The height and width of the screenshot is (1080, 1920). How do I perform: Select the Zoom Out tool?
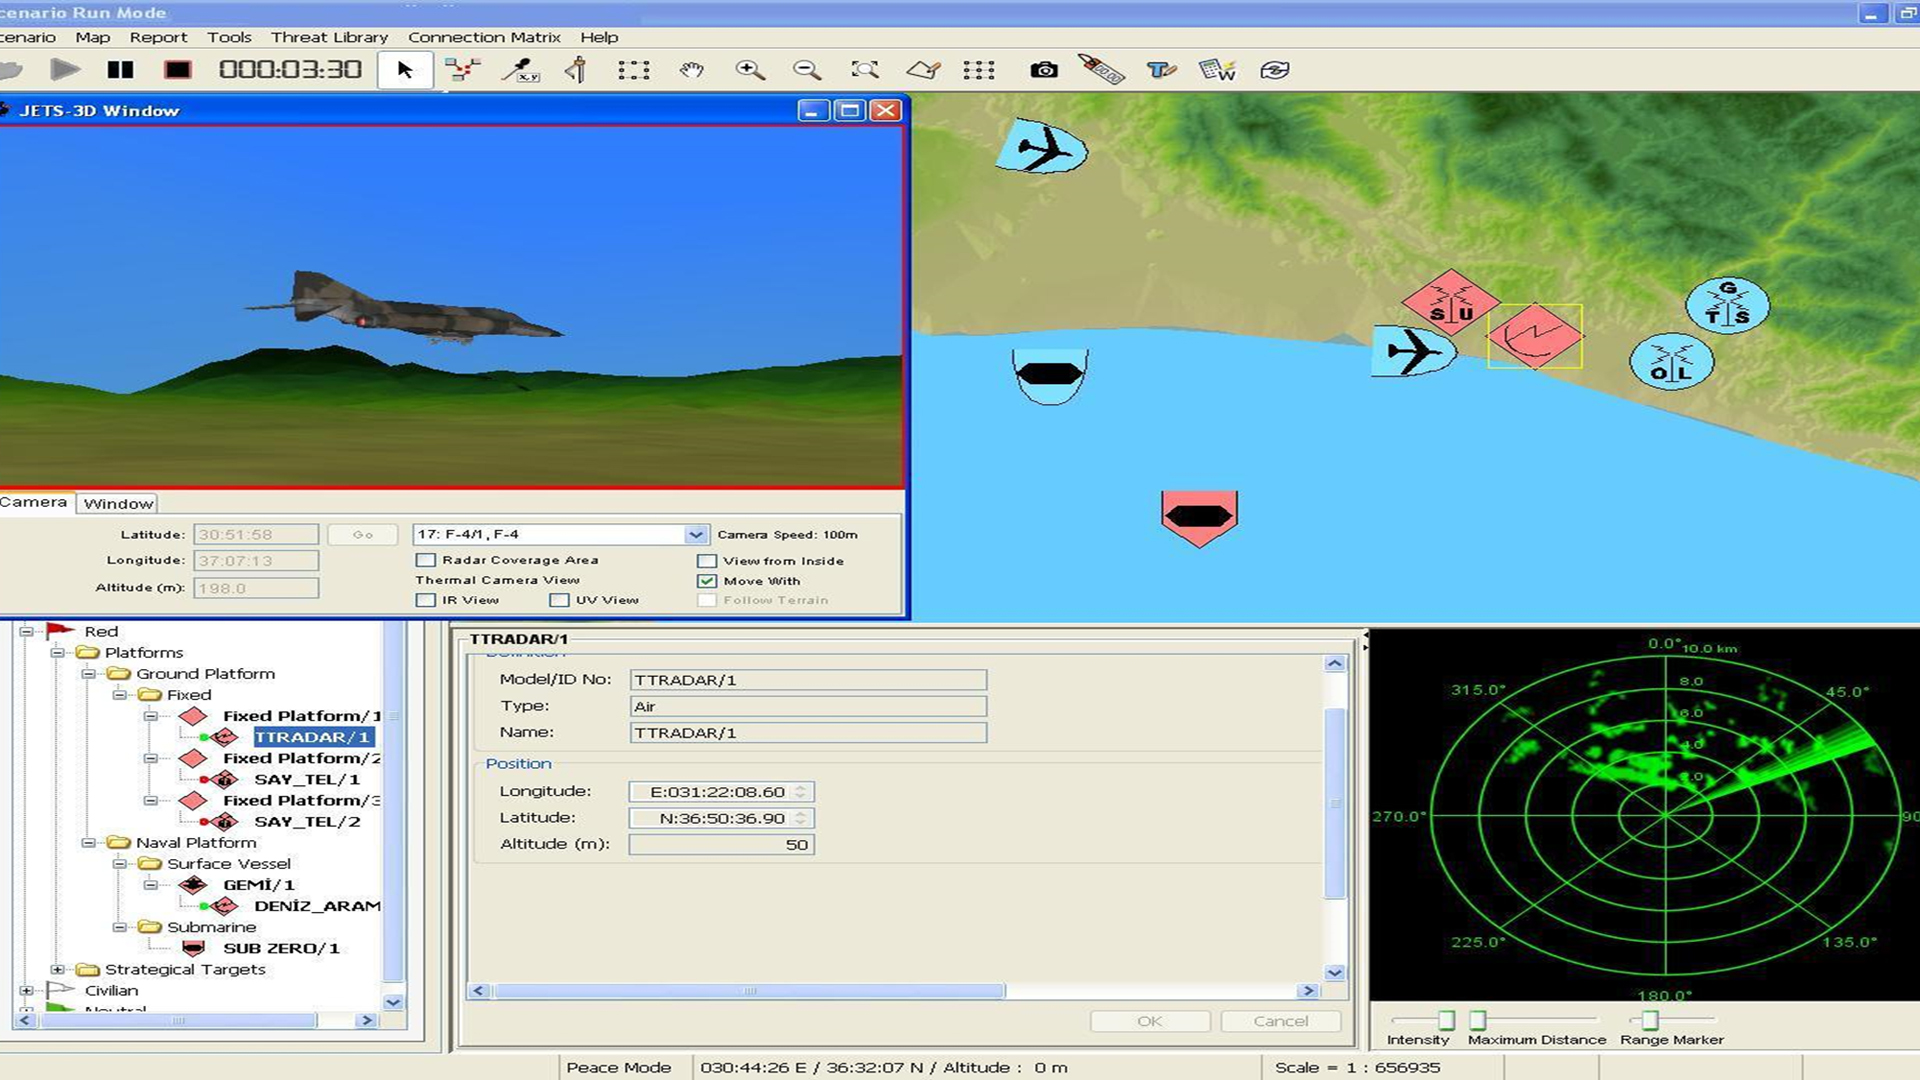pos(807,70)
